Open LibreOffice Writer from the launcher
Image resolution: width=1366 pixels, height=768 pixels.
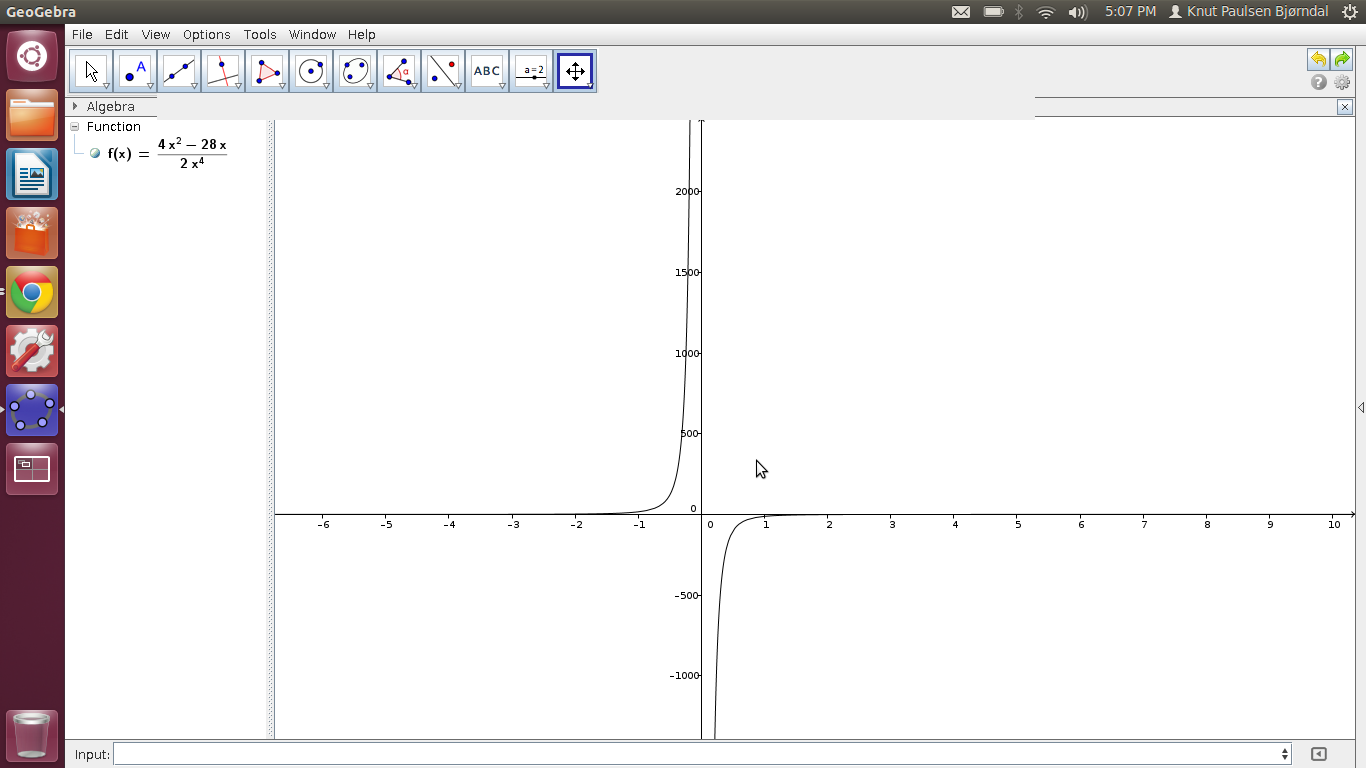[32, 174]
